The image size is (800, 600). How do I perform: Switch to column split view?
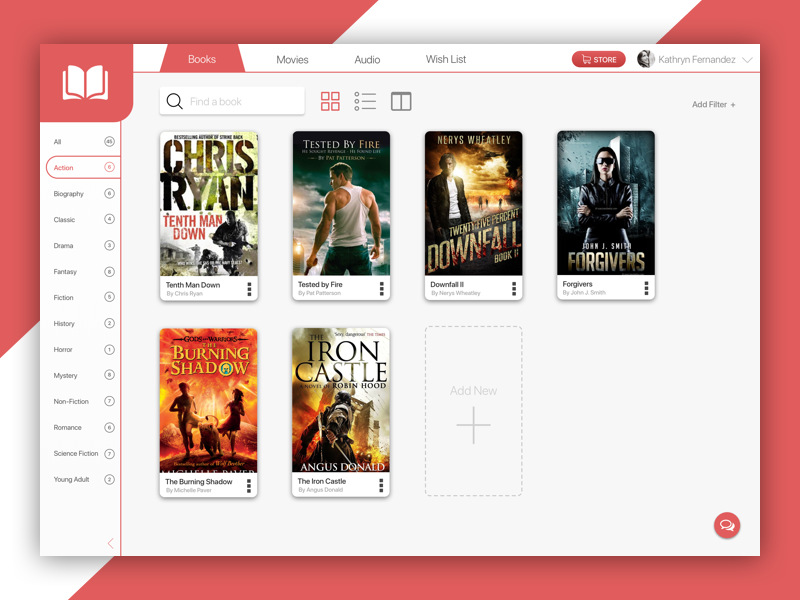[x=401, y=101]
